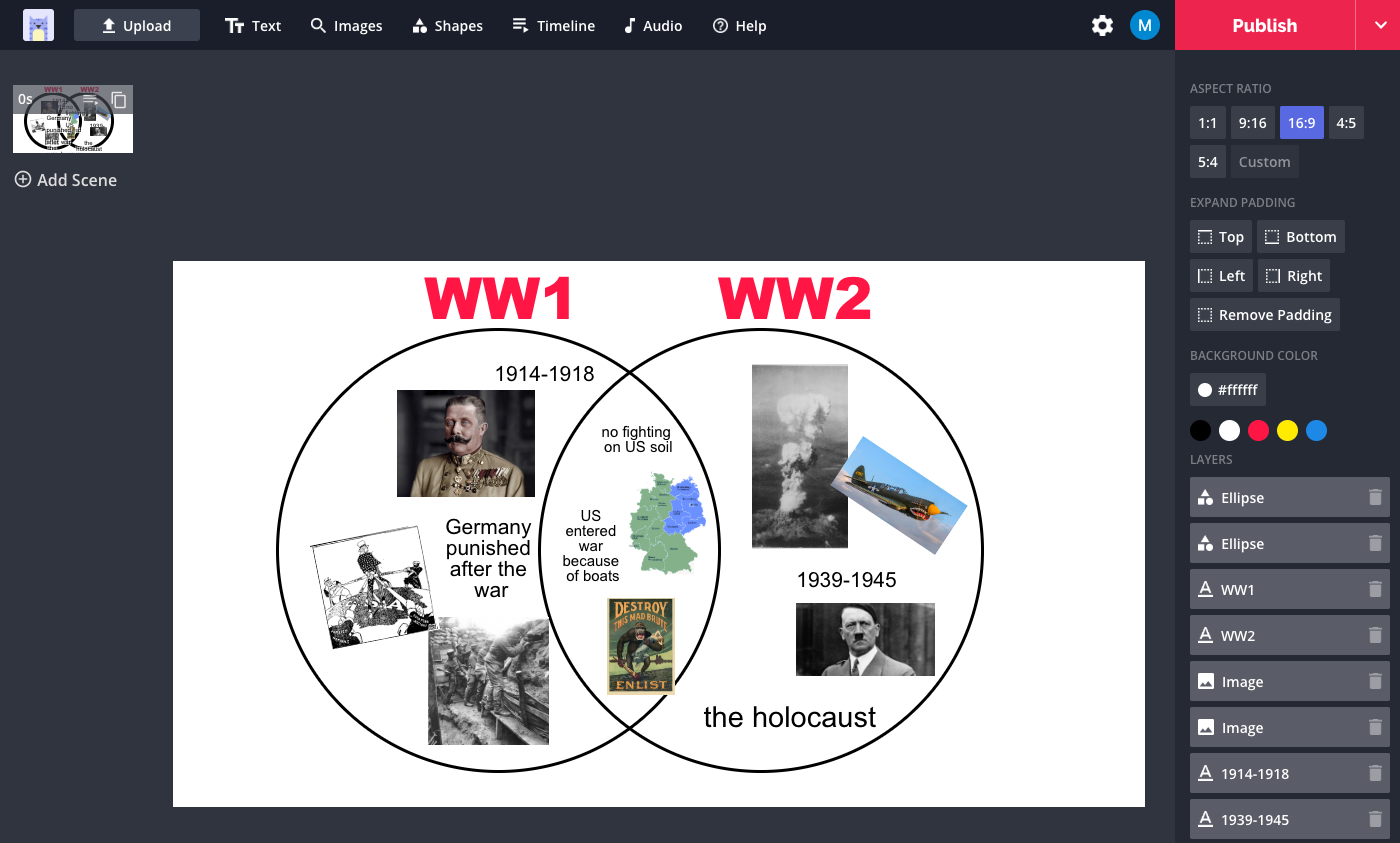Pick the white swatch in the color row
Viewport: 1400px width, 843px height.
coord(1230,431)
